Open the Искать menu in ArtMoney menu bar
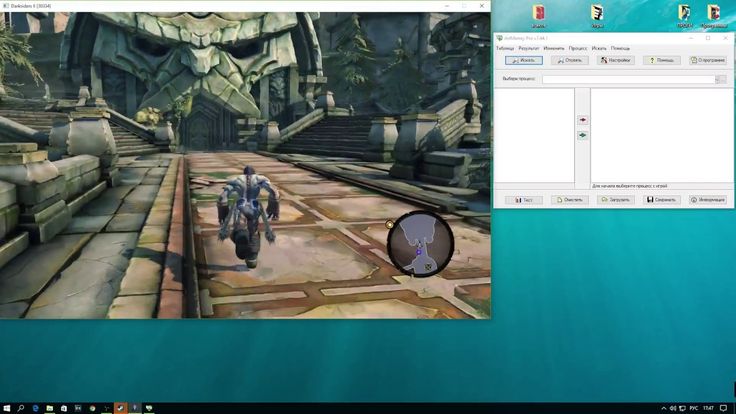Screen dimensions: 736x414 [599, 48]
